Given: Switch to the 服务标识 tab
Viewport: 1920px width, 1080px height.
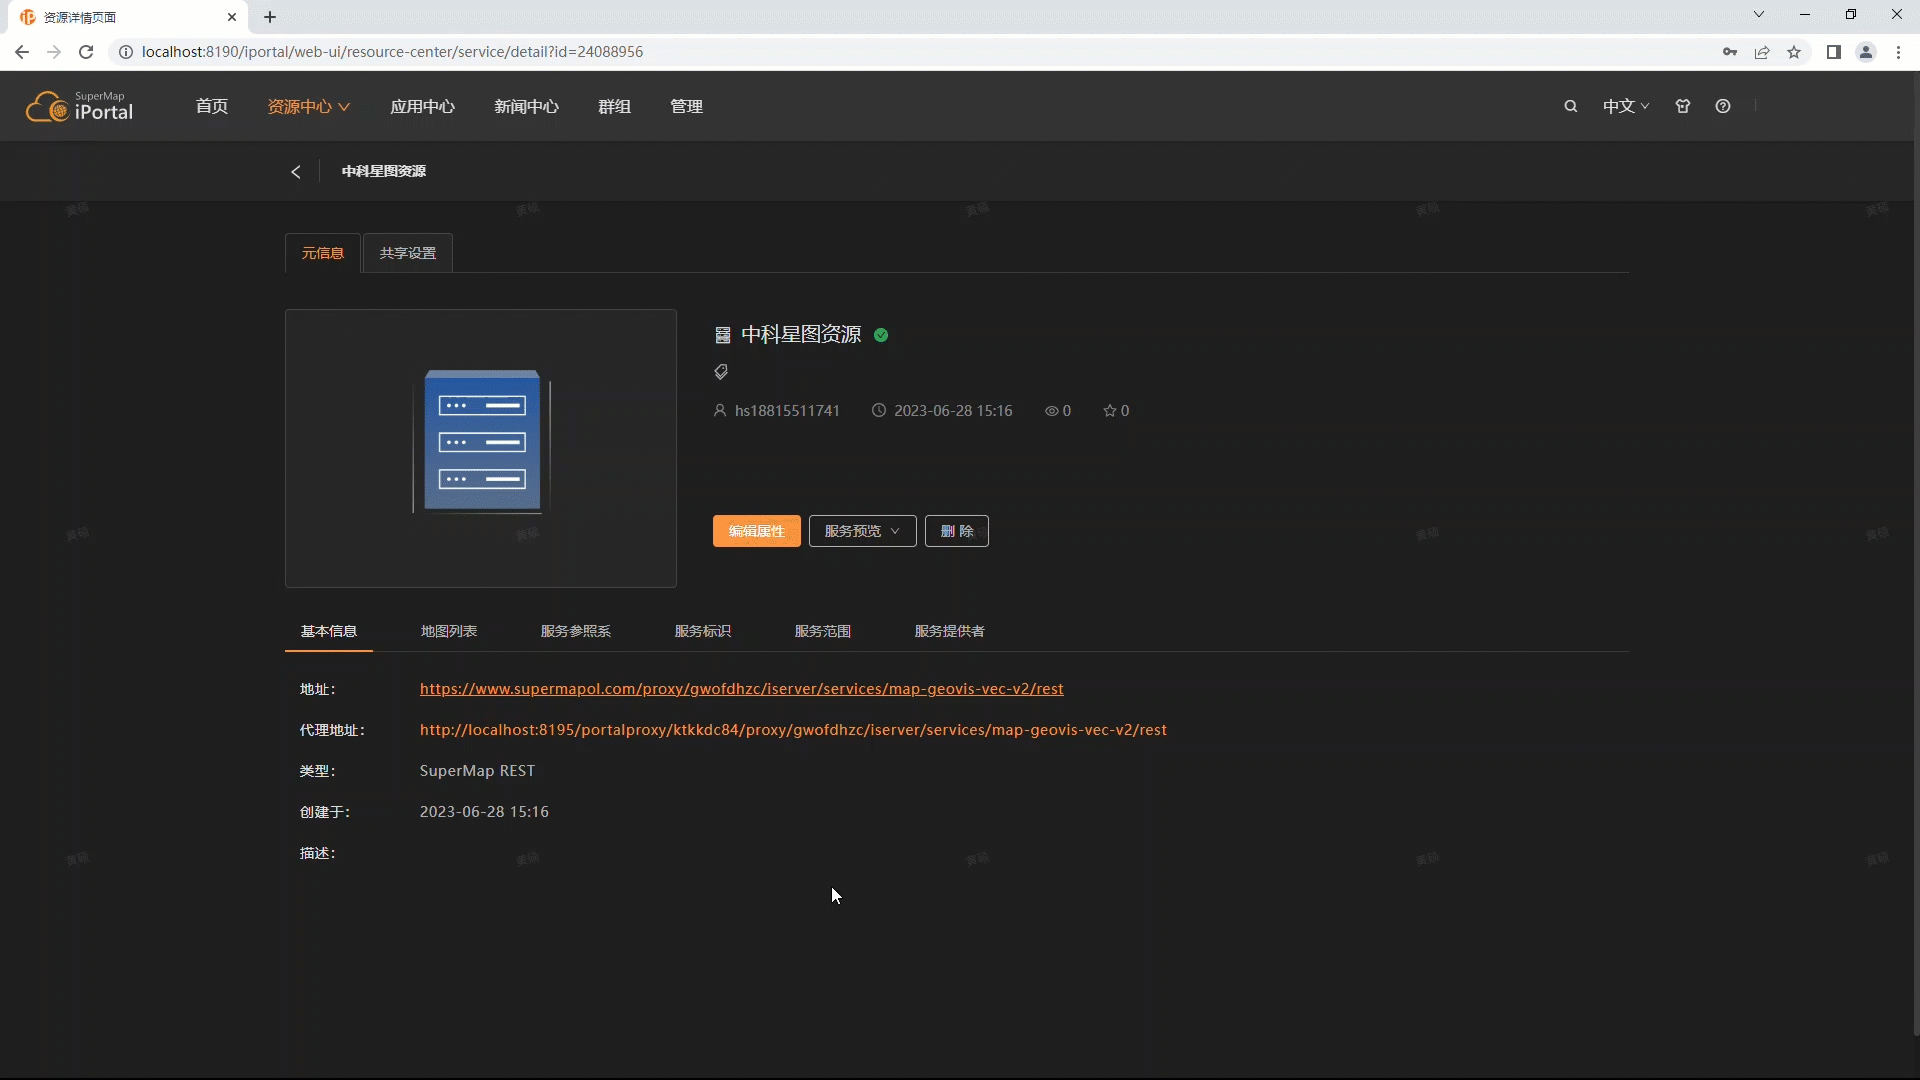Looking at the screenshot, I should click(x=703, y=631).
